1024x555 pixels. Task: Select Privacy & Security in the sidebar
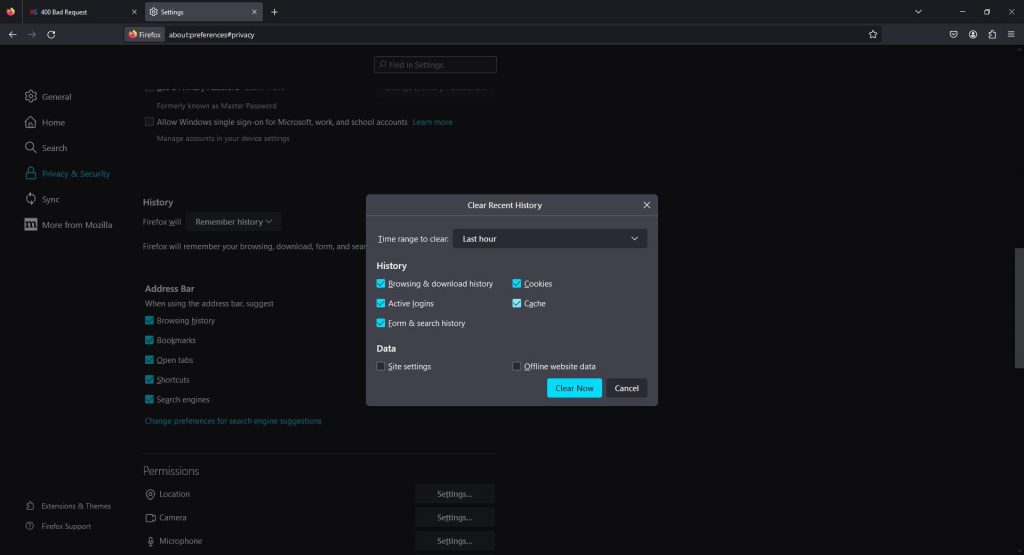(75, 174)
